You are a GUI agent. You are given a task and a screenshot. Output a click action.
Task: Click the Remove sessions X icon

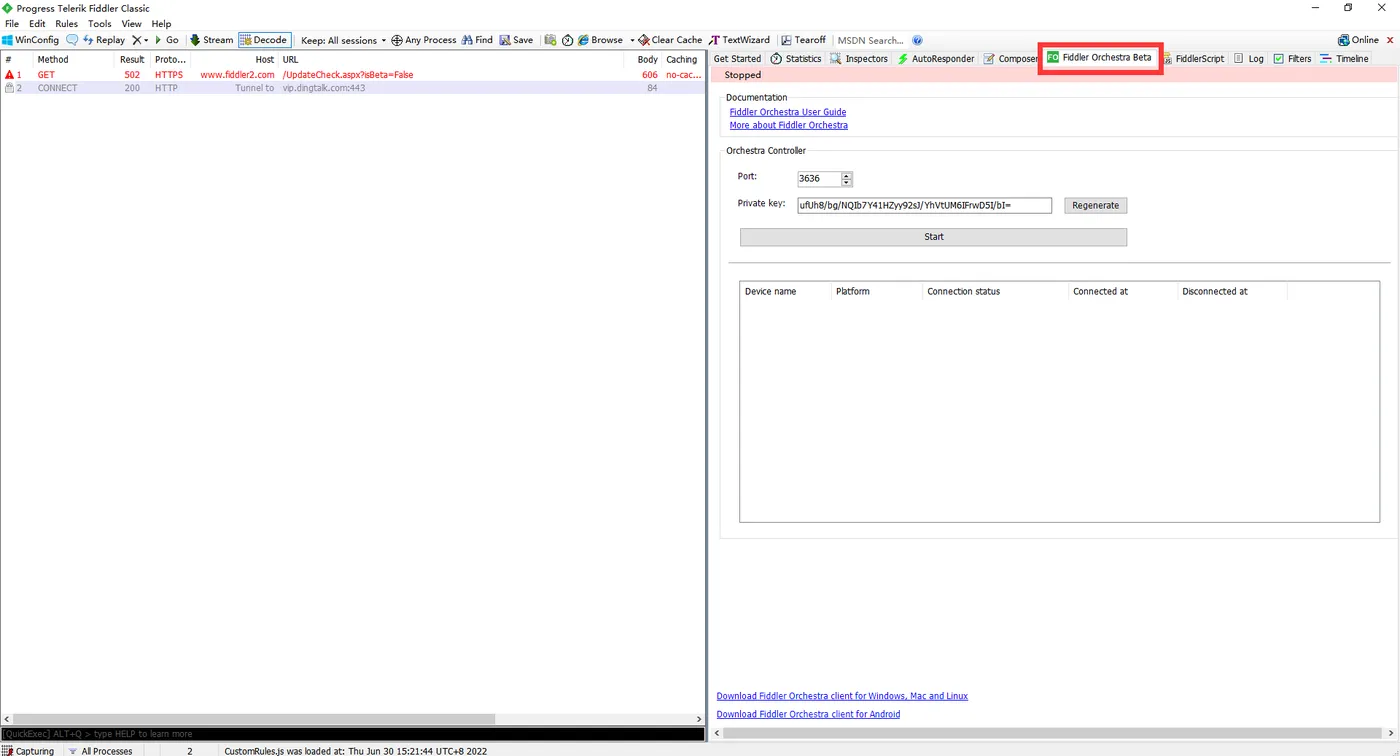click(x=137, y=40)
